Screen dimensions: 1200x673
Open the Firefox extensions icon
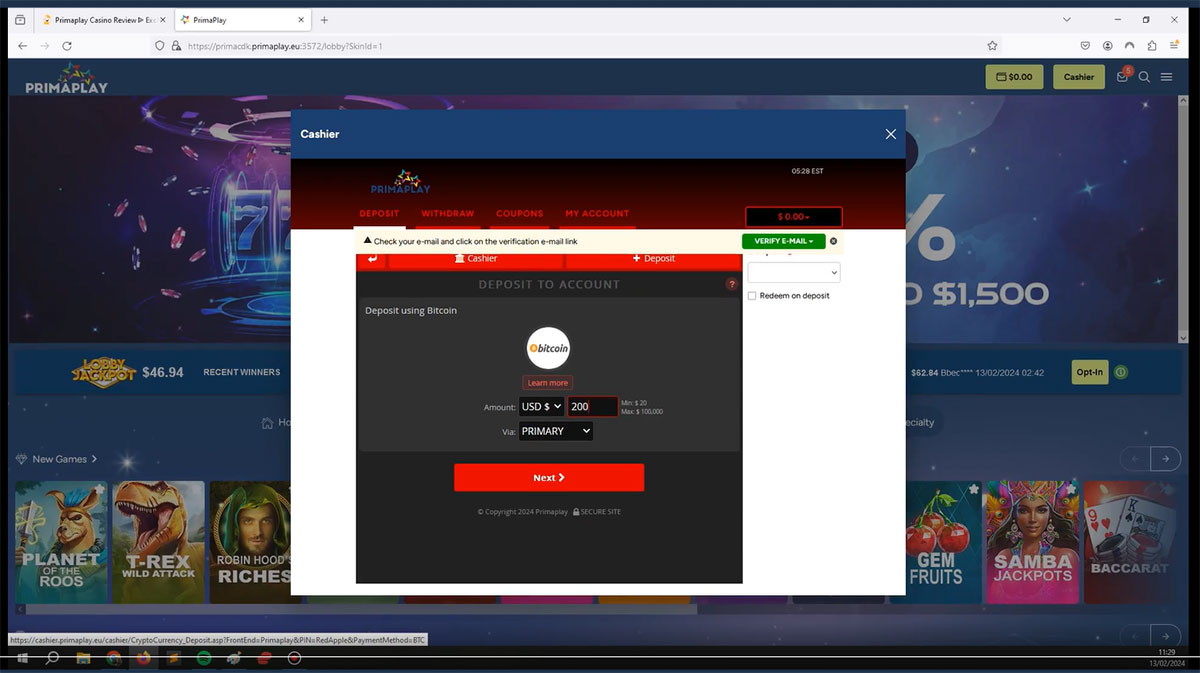(x=1152, y=46)
